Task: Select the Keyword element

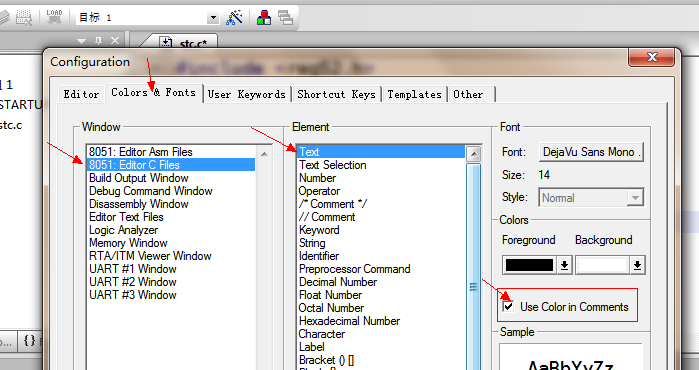Action: [x=381, y=230]
